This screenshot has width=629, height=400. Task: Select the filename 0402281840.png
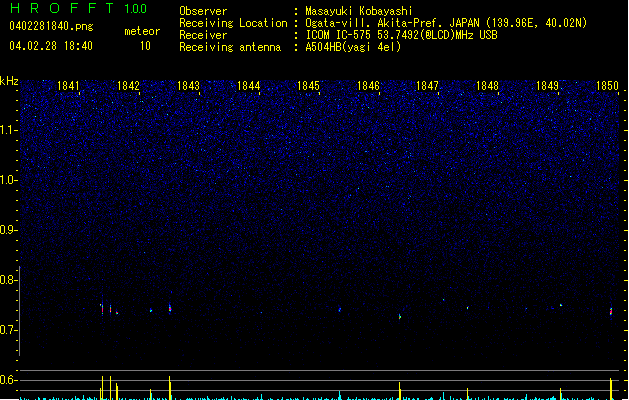pos(51,26)
